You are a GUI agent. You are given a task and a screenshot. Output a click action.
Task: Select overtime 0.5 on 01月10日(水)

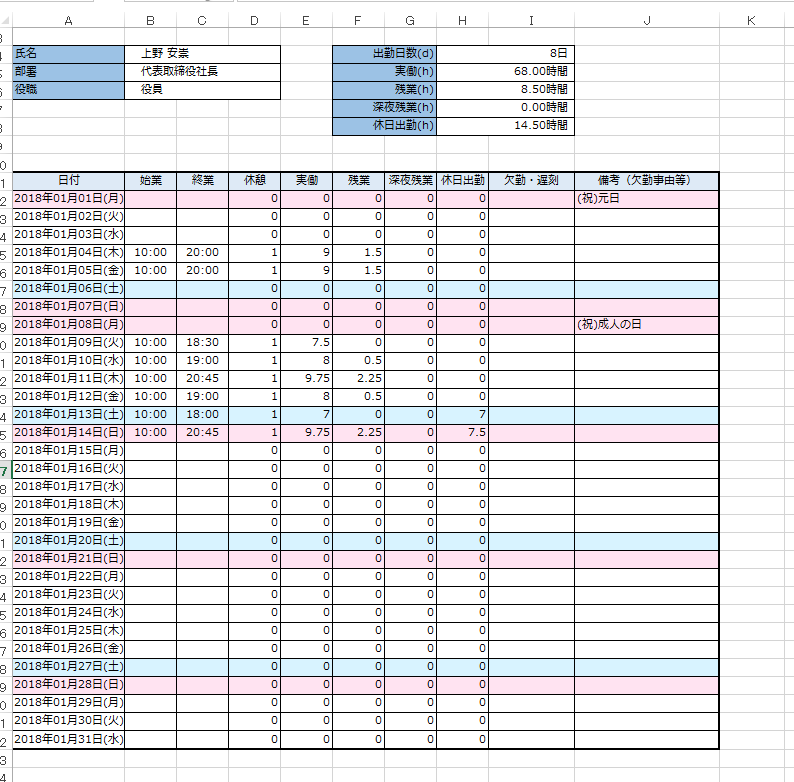click(358, 361)
